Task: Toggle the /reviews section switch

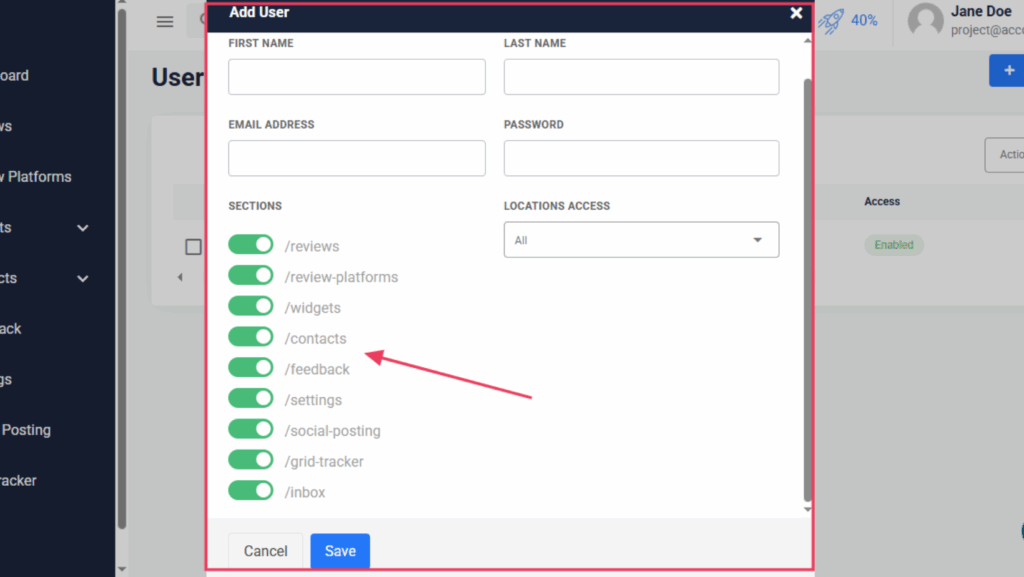Action: 250,246
